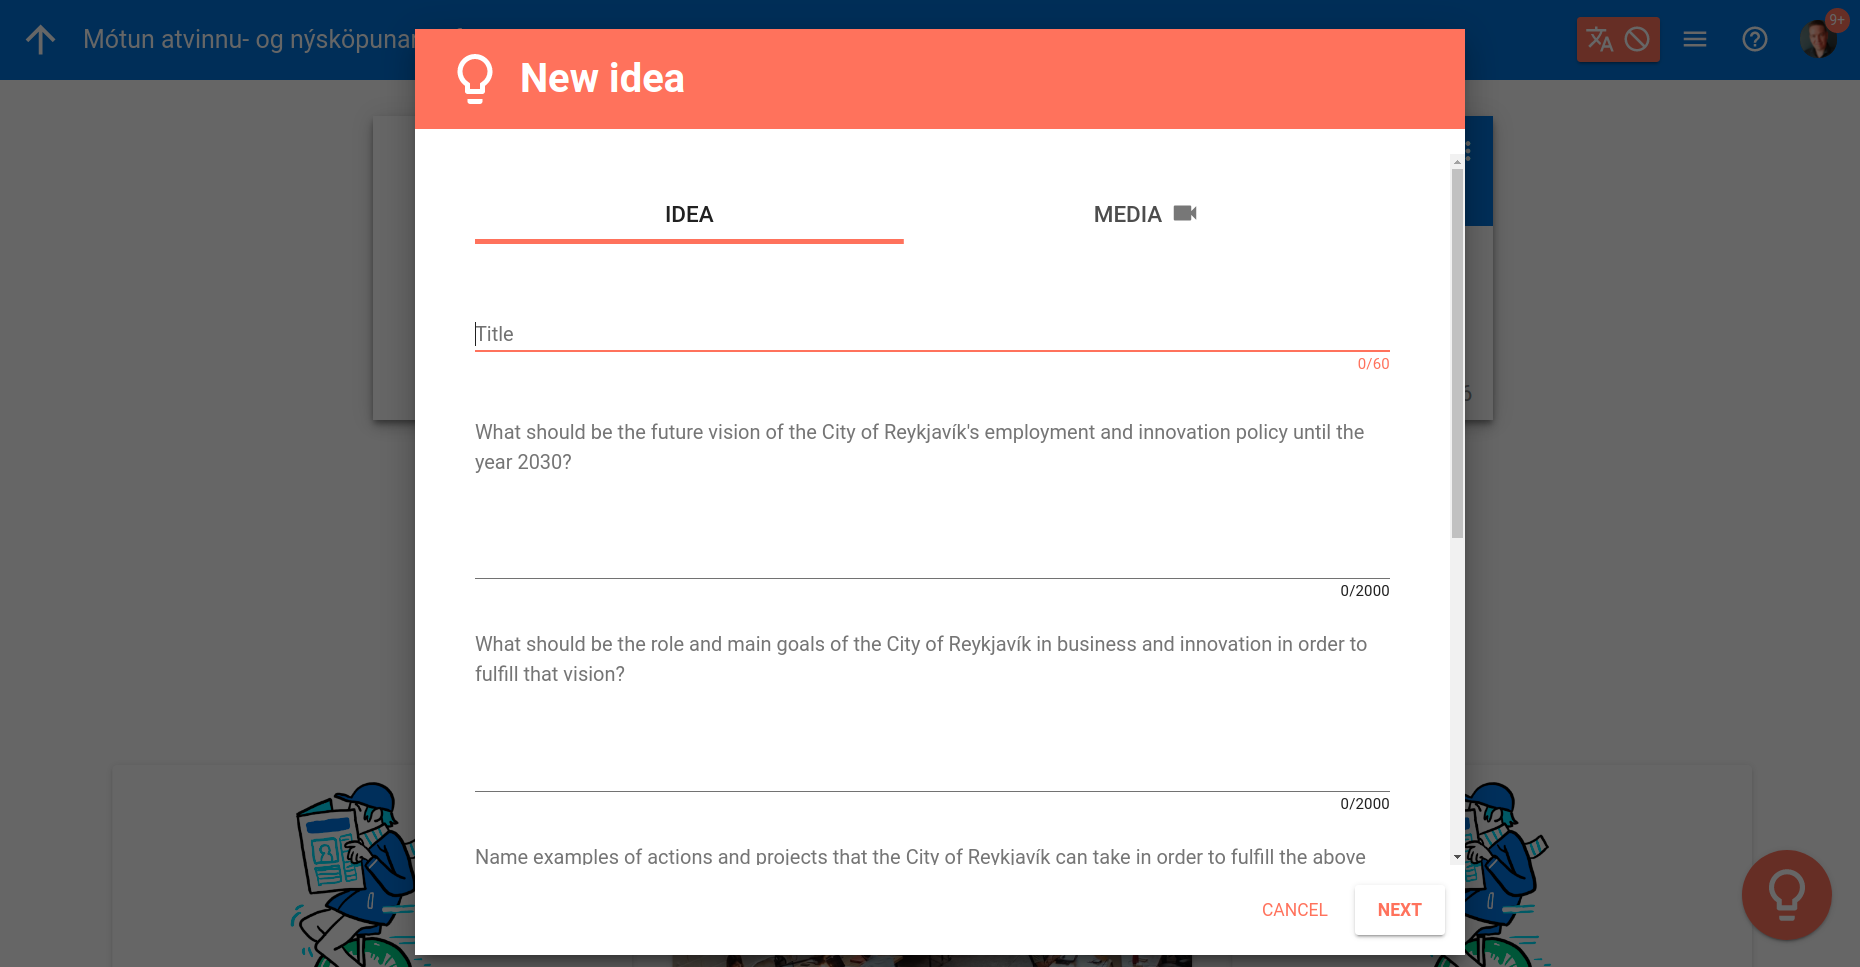This screenshot has width=1860, height=967.
Task: Click the Mótun atvinnu- og nýsköpunar header title
Action: pyautogui.click(x=248, y=40)
